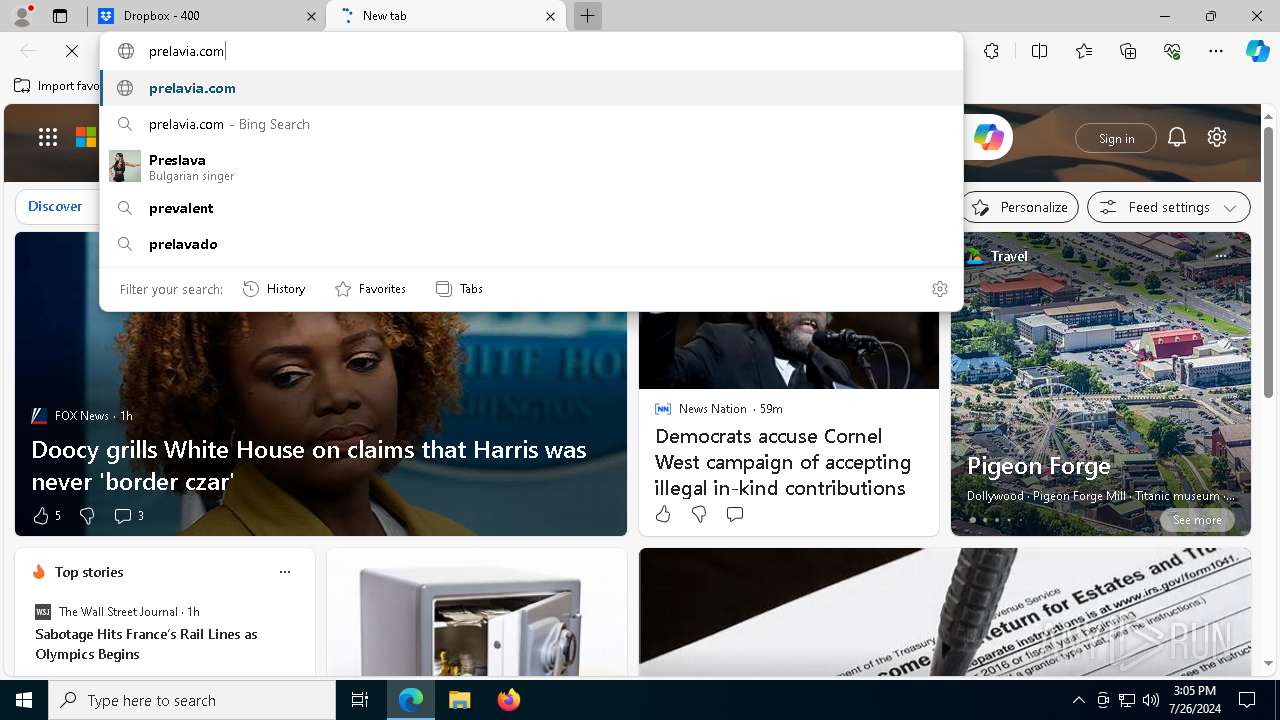Like the Doocy grills White House story
The height and width of the screenshot is (720, 1280).
[x=41, y=516]
